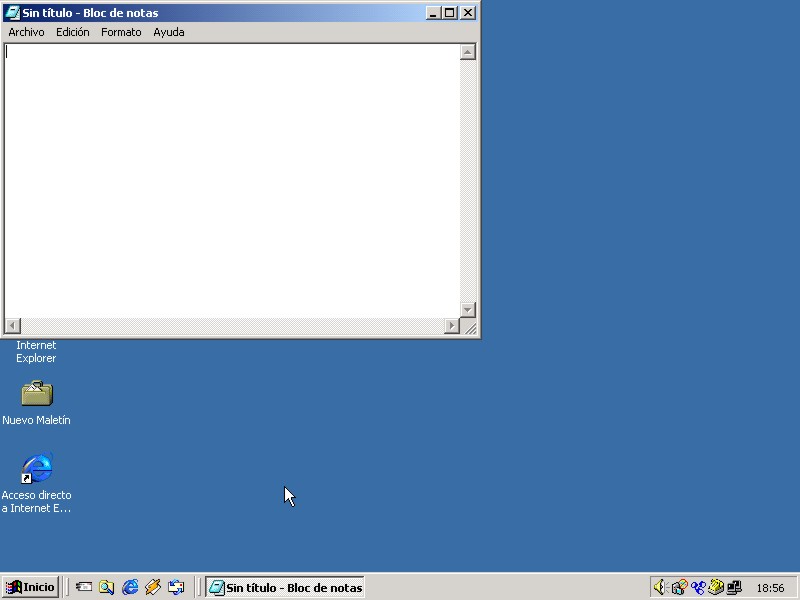Open the Edición menu
800x600 pixels.
pyautogui.click(x=72, y=32)
